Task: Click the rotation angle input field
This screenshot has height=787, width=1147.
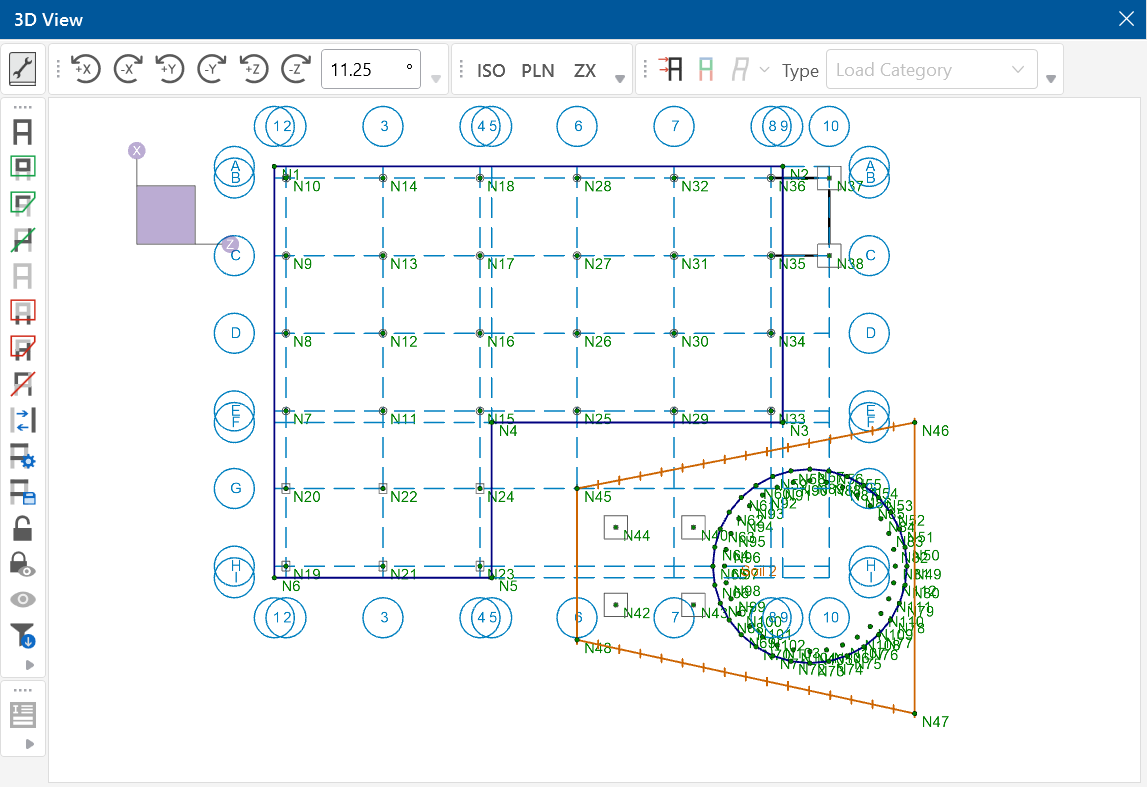Action: click(365, 70)
